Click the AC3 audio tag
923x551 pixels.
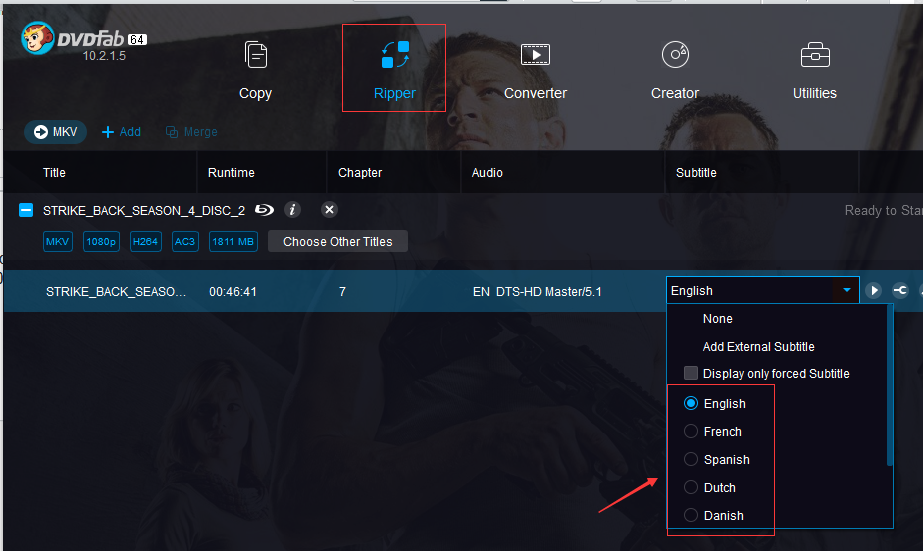click(185, 241)
